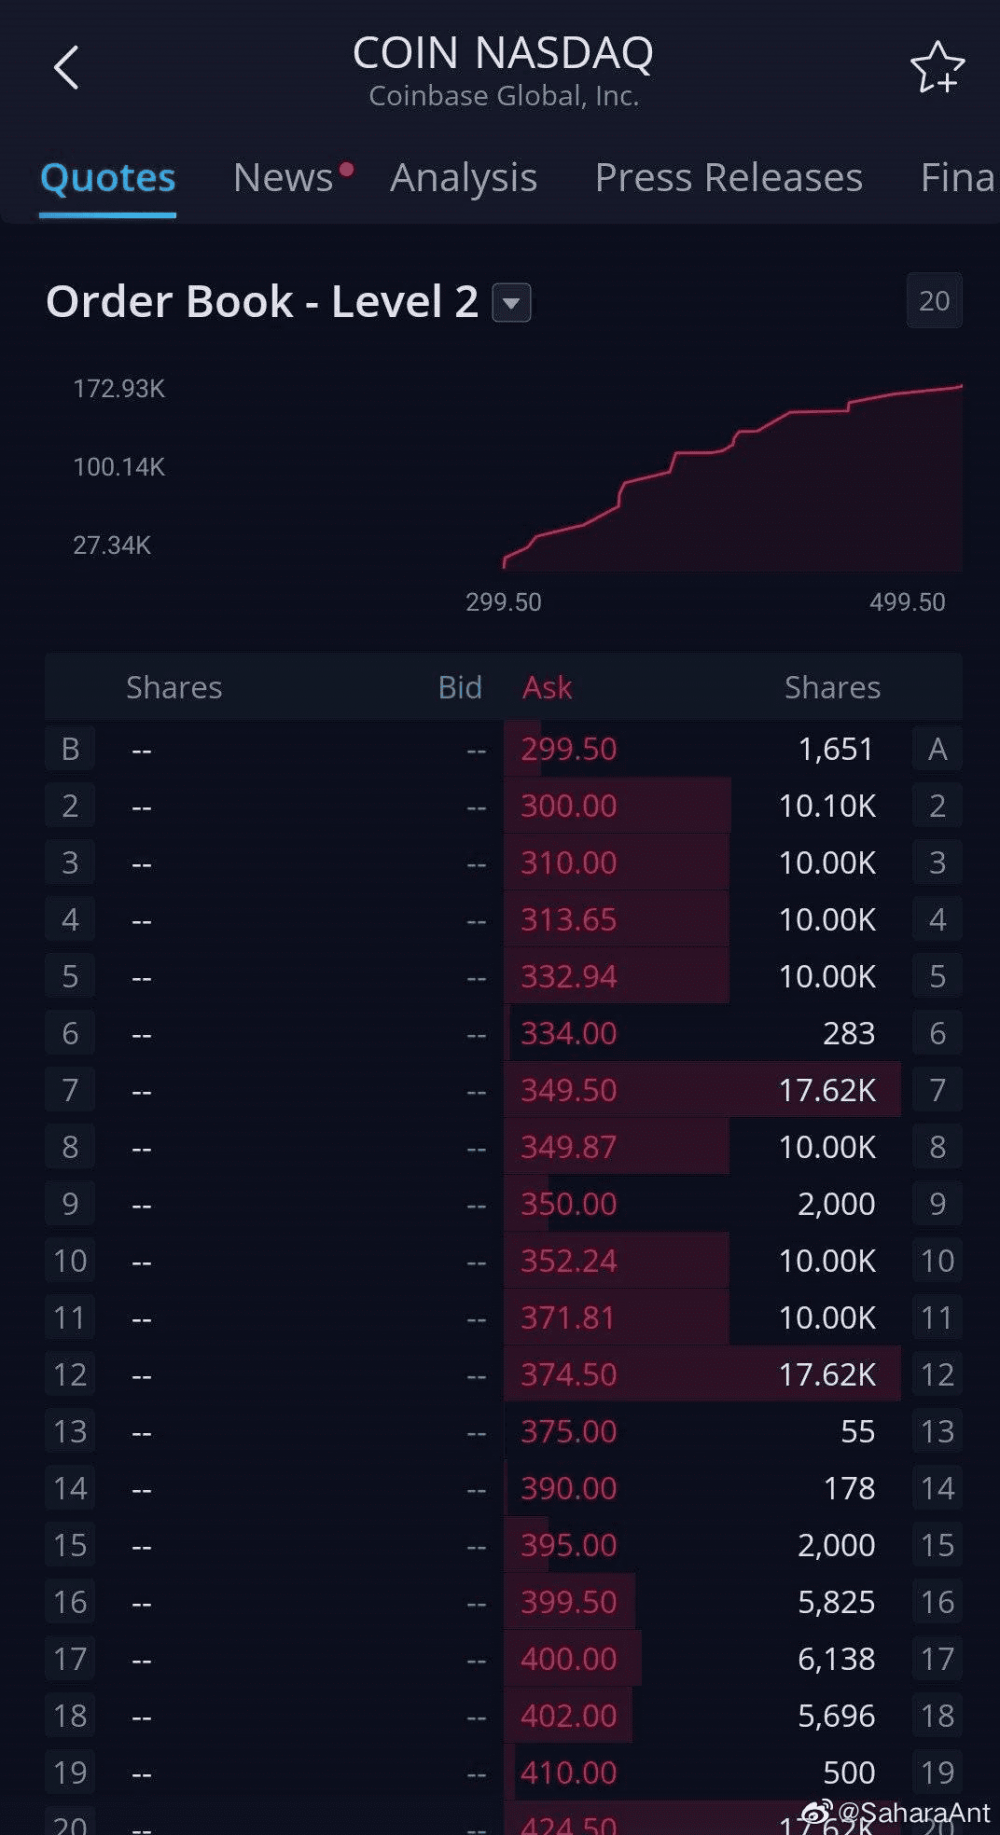Image resolution: width=1000 pixels, height=1835 pixels.
Task: Select the depth level 20 control
Action: [x=933, y=300]
